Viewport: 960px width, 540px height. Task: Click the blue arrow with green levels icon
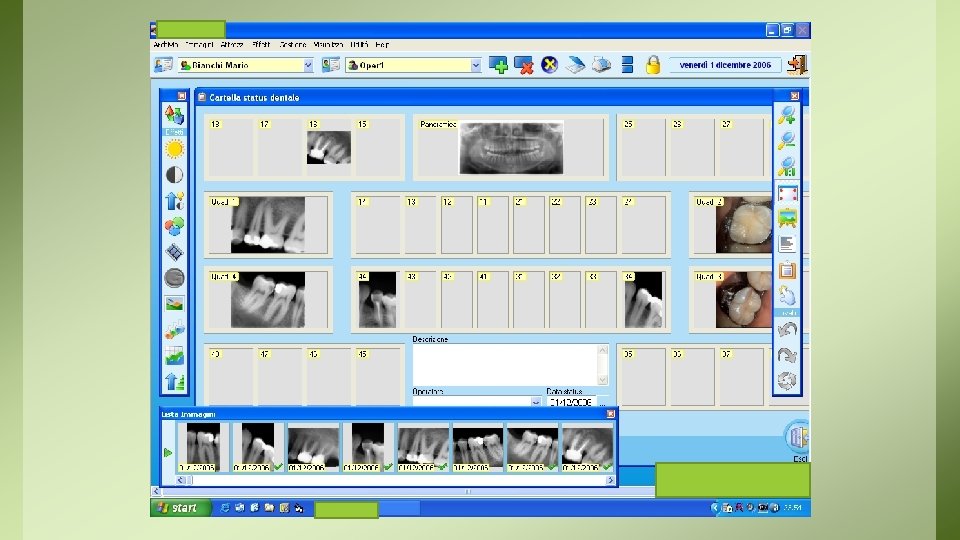[174, 381]
